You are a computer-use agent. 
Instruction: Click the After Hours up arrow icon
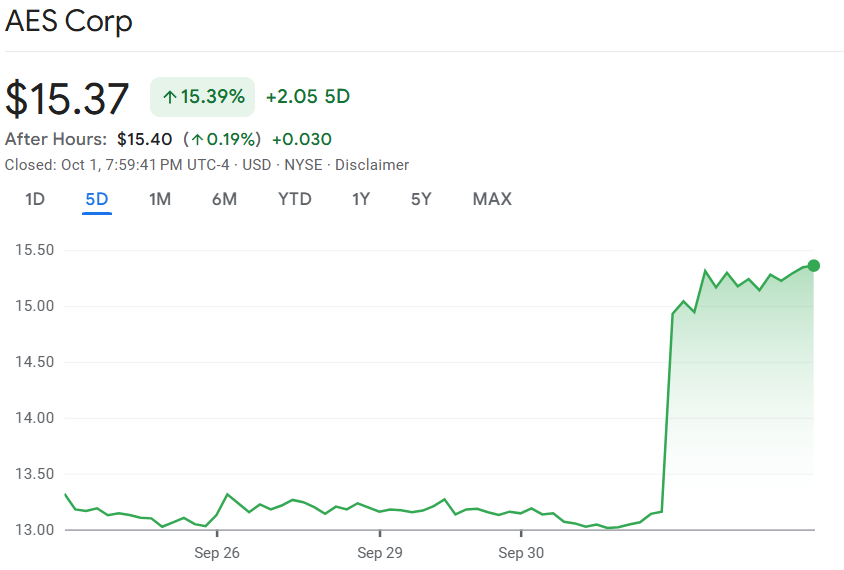(x=198, y=139)
